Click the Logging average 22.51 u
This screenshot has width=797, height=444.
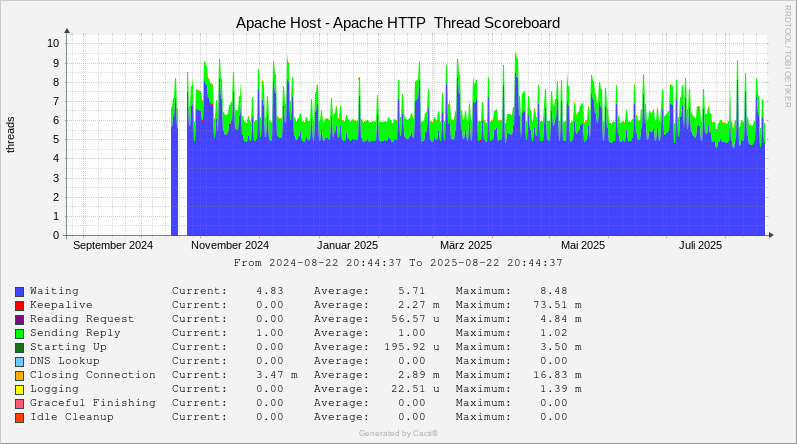[415, 389]
